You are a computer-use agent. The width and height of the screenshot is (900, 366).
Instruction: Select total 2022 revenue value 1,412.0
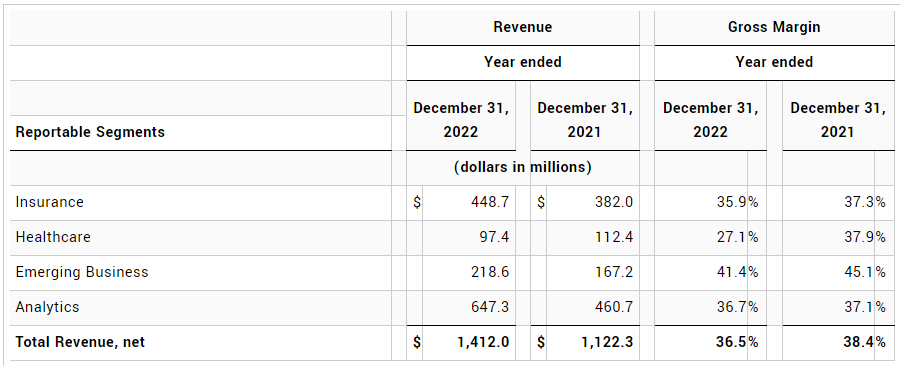point(483,342)
